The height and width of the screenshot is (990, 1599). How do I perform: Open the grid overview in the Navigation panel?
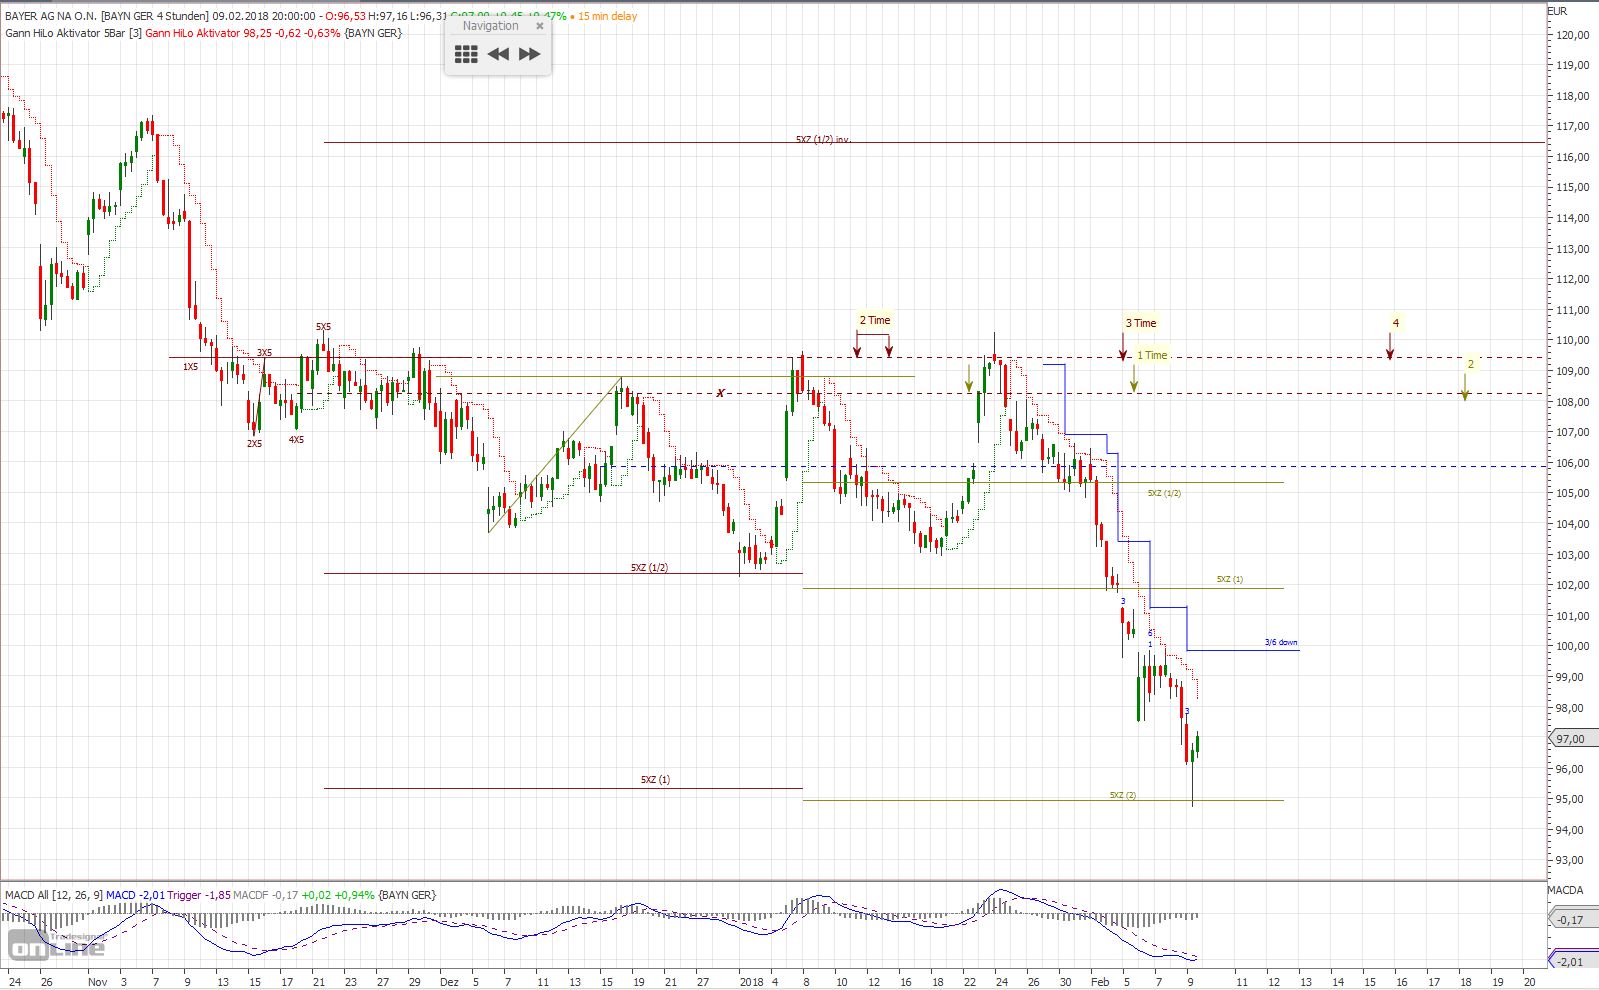tap(466, 54)
